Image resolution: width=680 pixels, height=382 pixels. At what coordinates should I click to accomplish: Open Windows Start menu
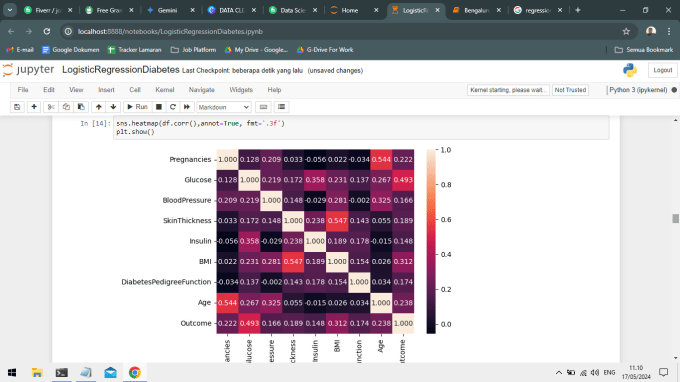pos(12,372)
